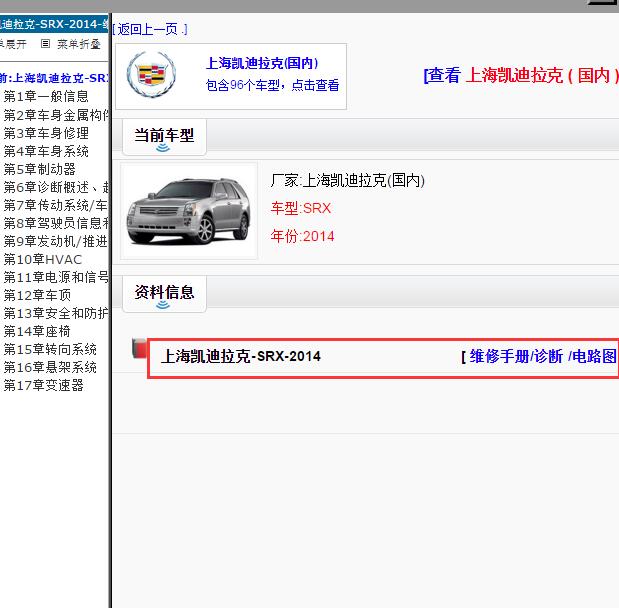Open 第4章车身系统 chapter
Screen dimensions: 619x608
click(x=46, y=151)
